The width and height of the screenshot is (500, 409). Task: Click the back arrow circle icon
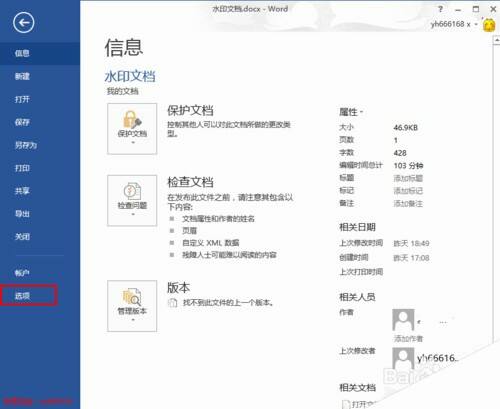[23, 23]
